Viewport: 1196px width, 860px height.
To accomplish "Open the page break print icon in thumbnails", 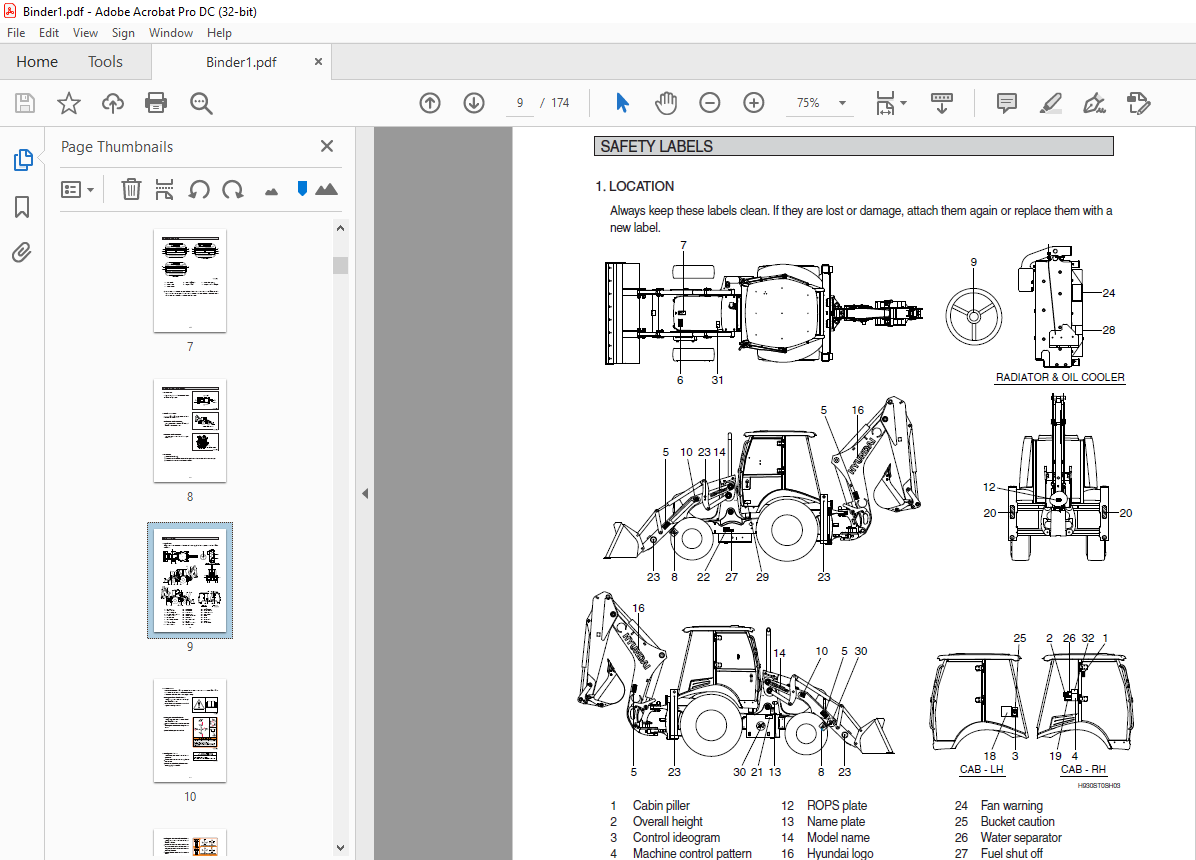I will [164, 189].
